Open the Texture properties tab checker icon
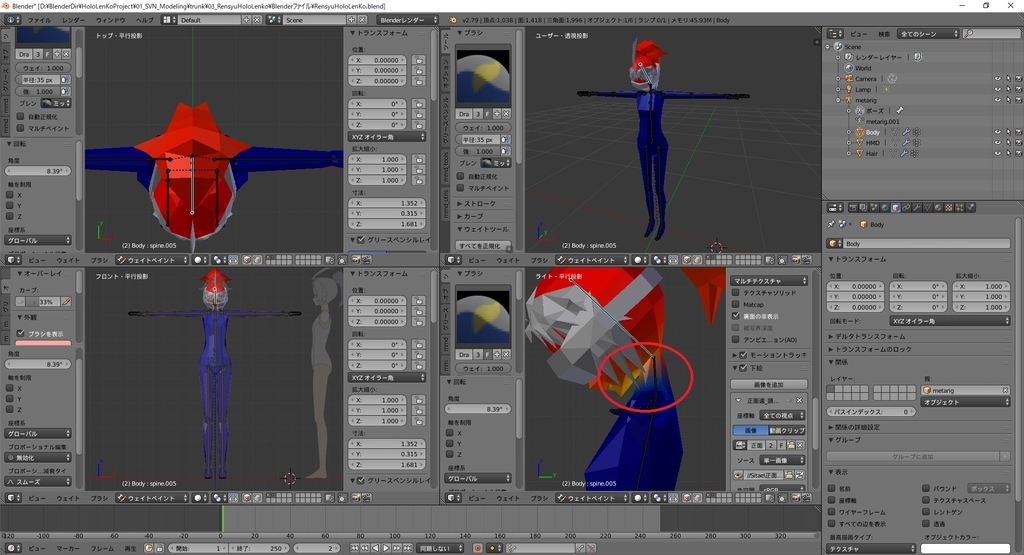This screenshot has width=1024, height=555. [x=949, y=208]
